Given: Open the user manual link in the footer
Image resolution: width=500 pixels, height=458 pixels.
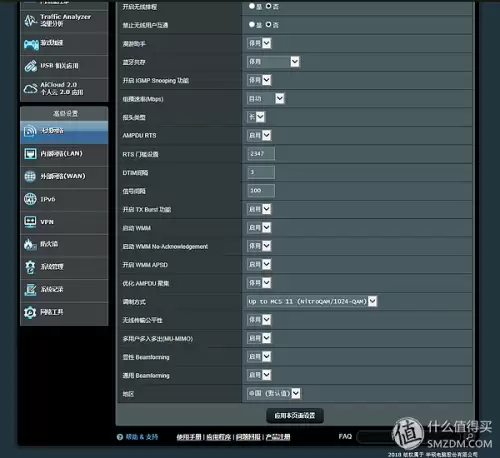Looking at the screenshot, I should (x=189, y=437).
